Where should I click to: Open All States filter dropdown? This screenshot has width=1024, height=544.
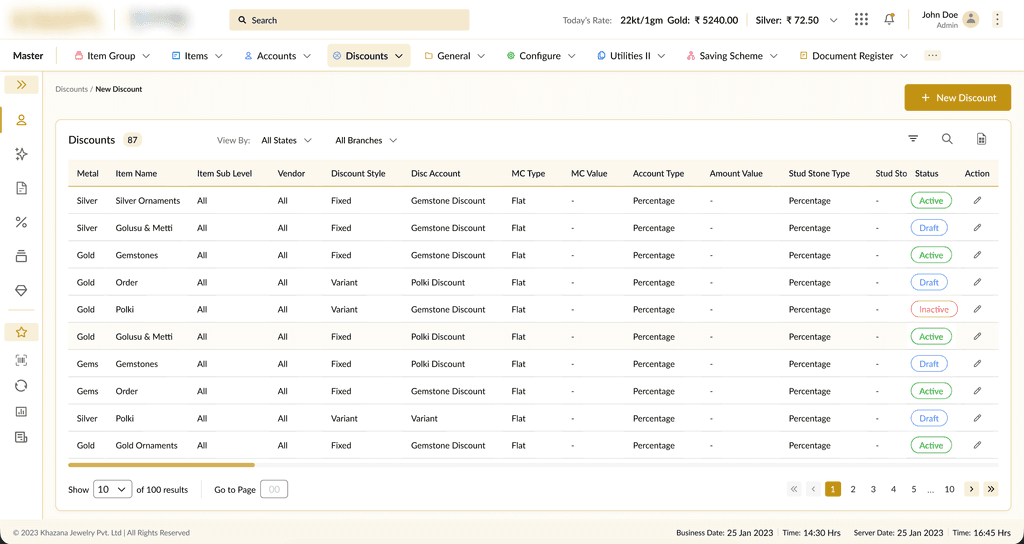(286, 140)
